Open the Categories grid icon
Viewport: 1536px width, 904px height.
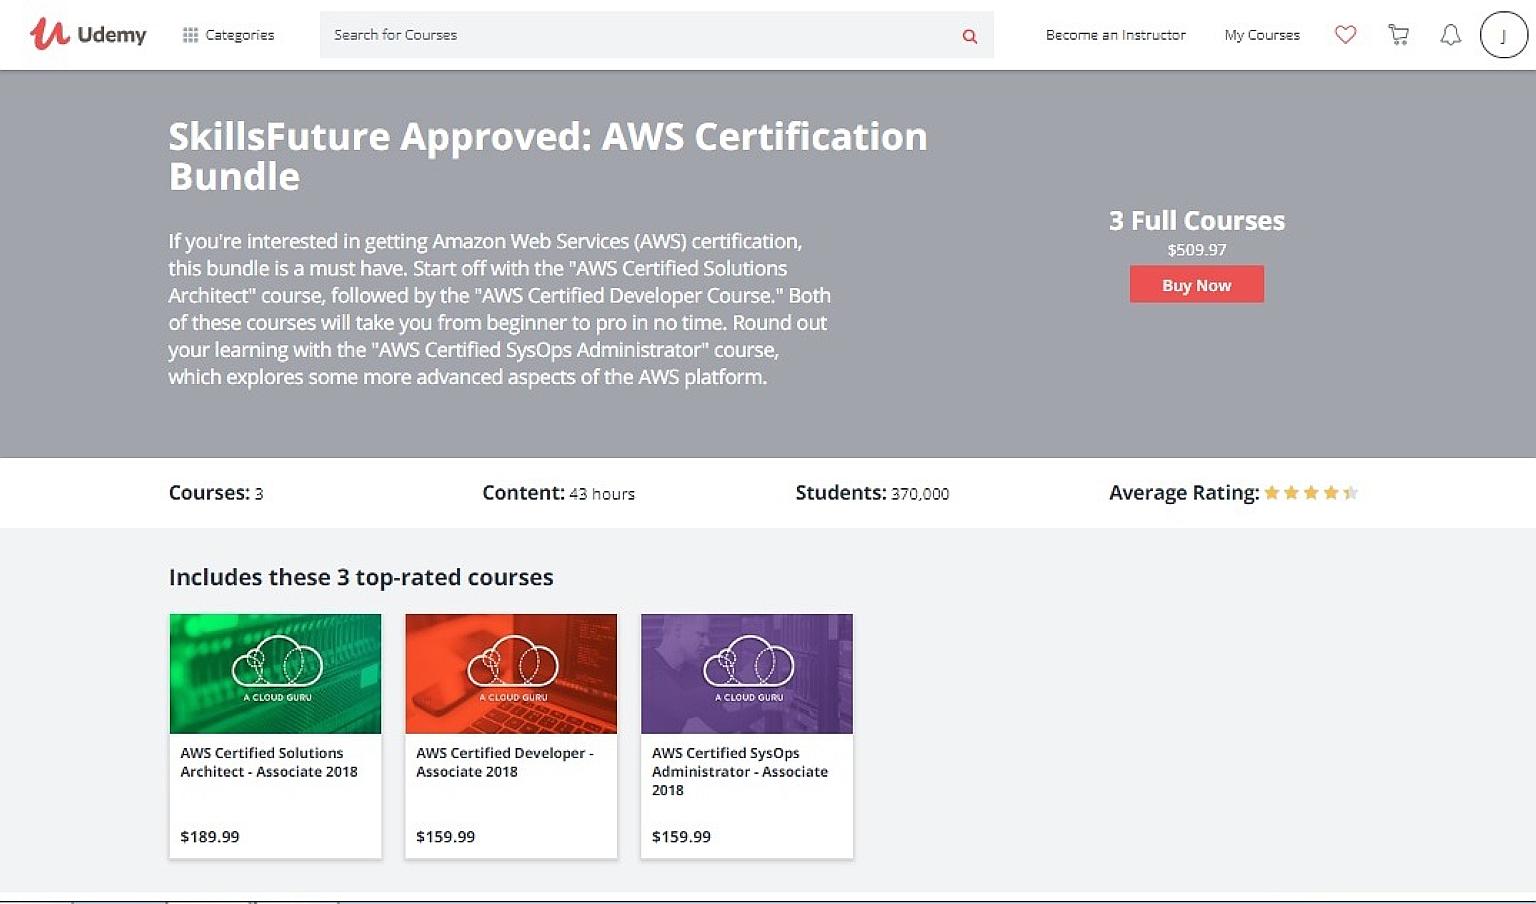tap(189, 34)
